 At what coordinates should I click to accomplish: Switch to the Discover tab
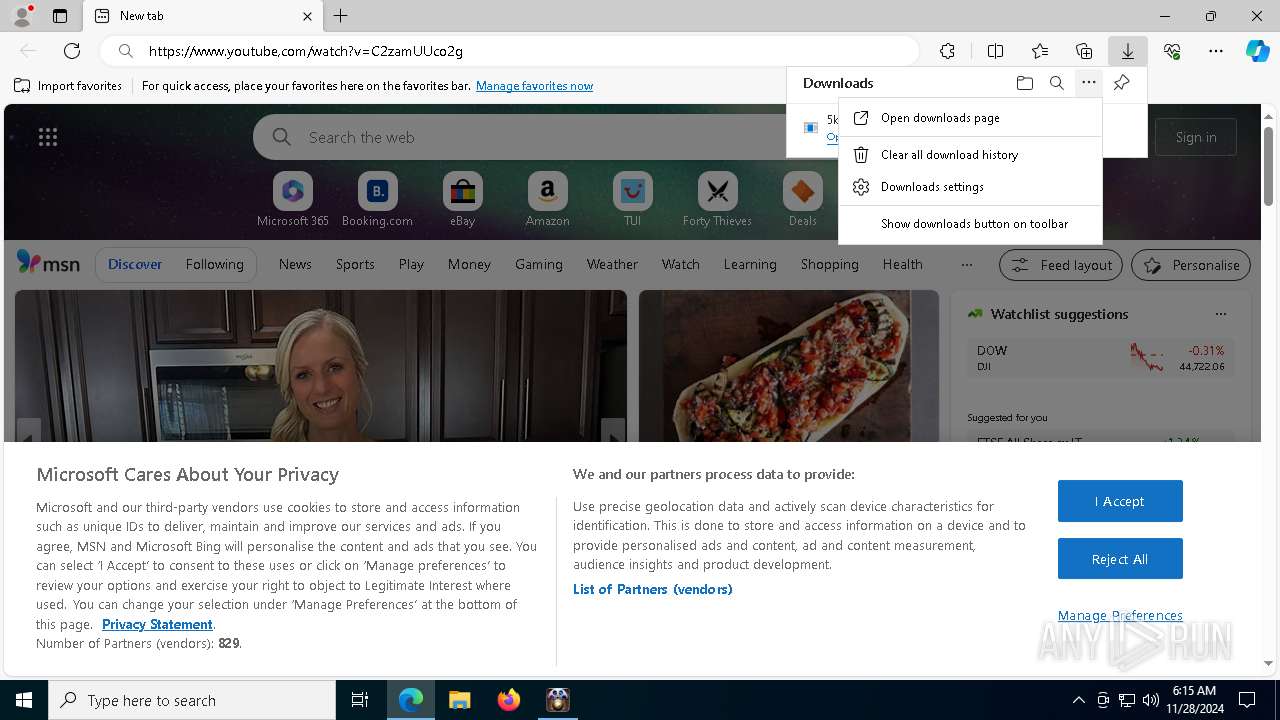point(135,264)
